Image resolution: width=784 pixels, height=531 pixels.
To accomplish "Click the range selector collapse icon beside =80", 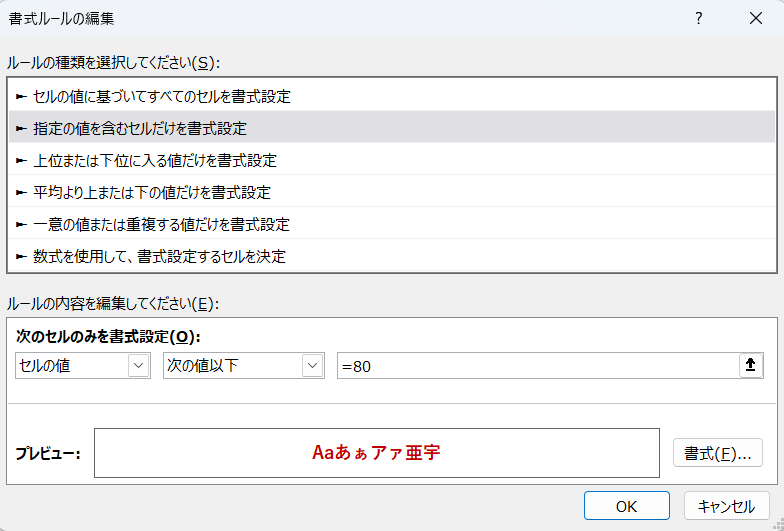I will (x=751, y=366).
